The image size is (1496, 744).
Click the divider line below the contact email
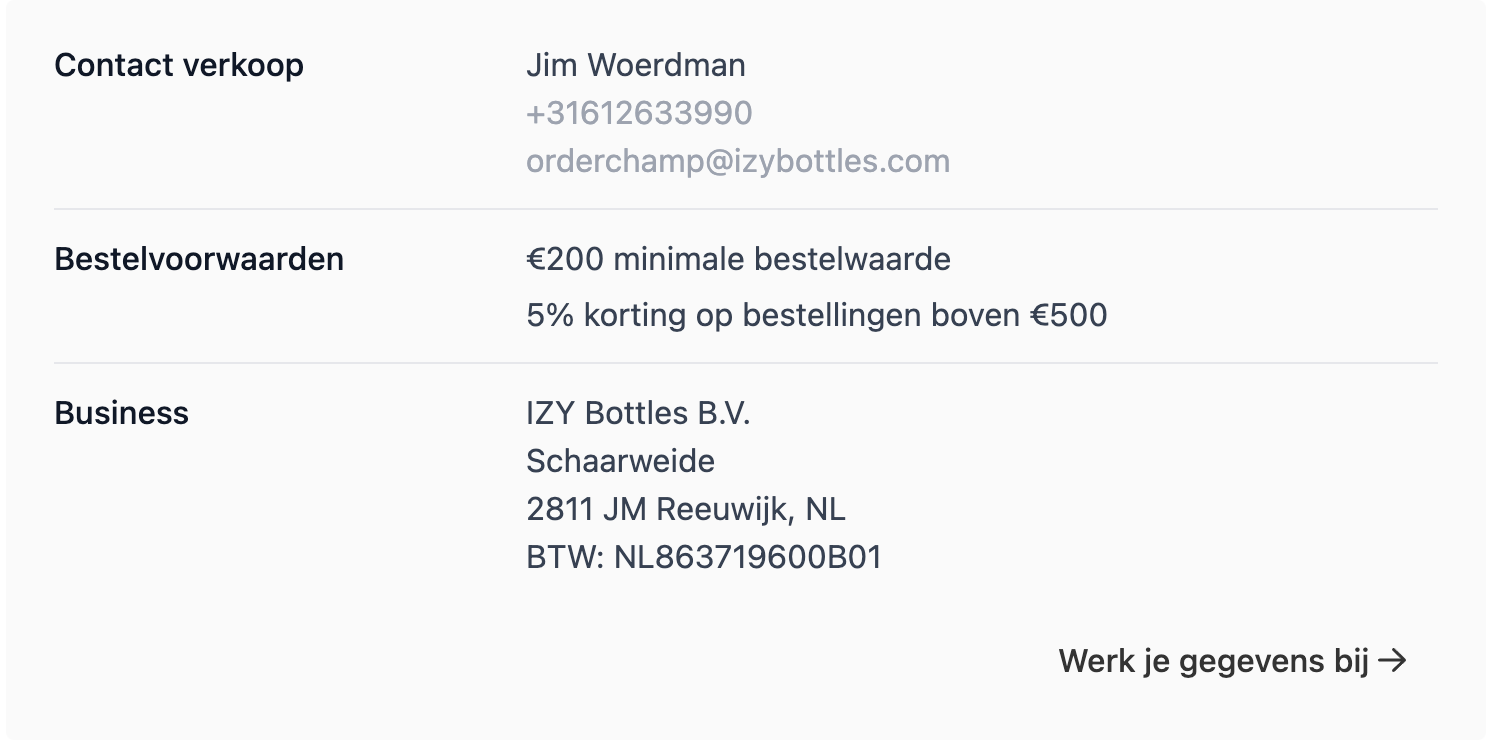click(x=745, y=209)
